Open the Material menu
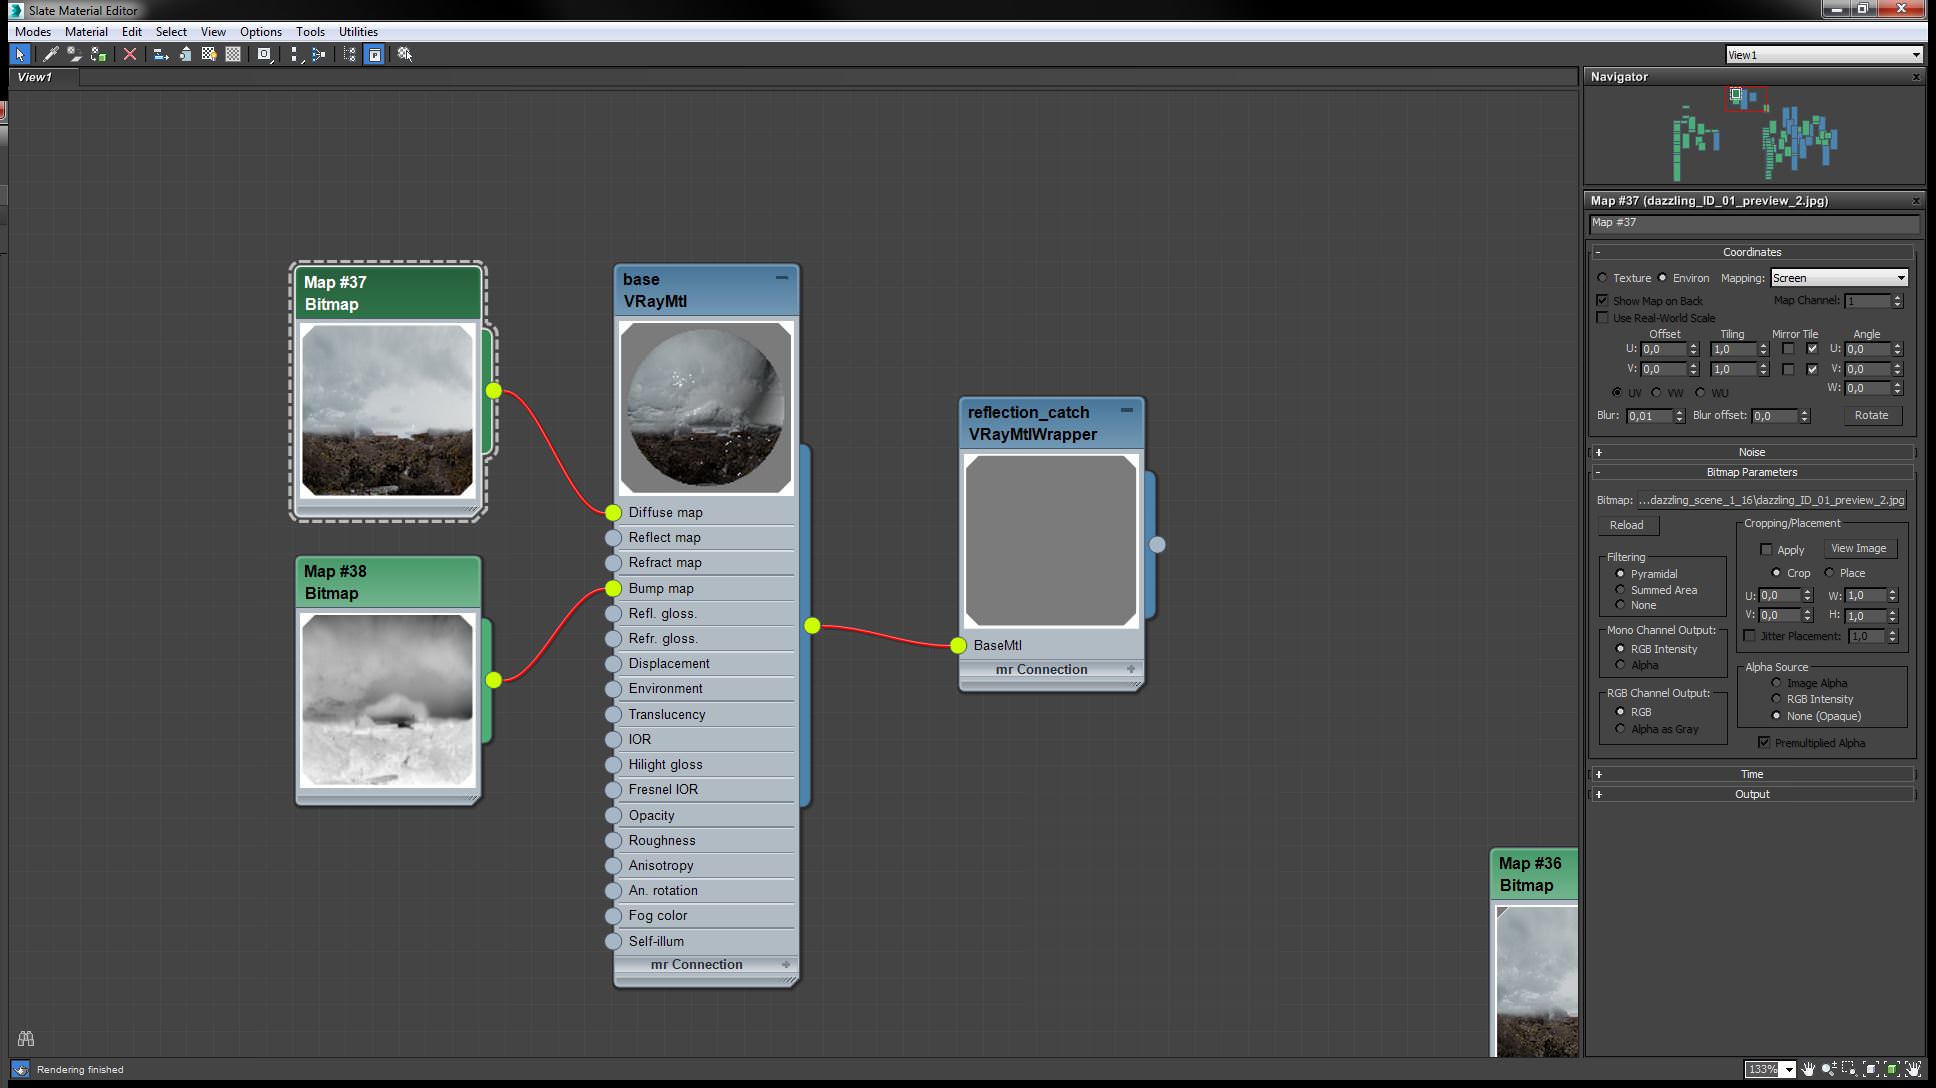The image size is (1936, 1088). (x=86, y=32)
